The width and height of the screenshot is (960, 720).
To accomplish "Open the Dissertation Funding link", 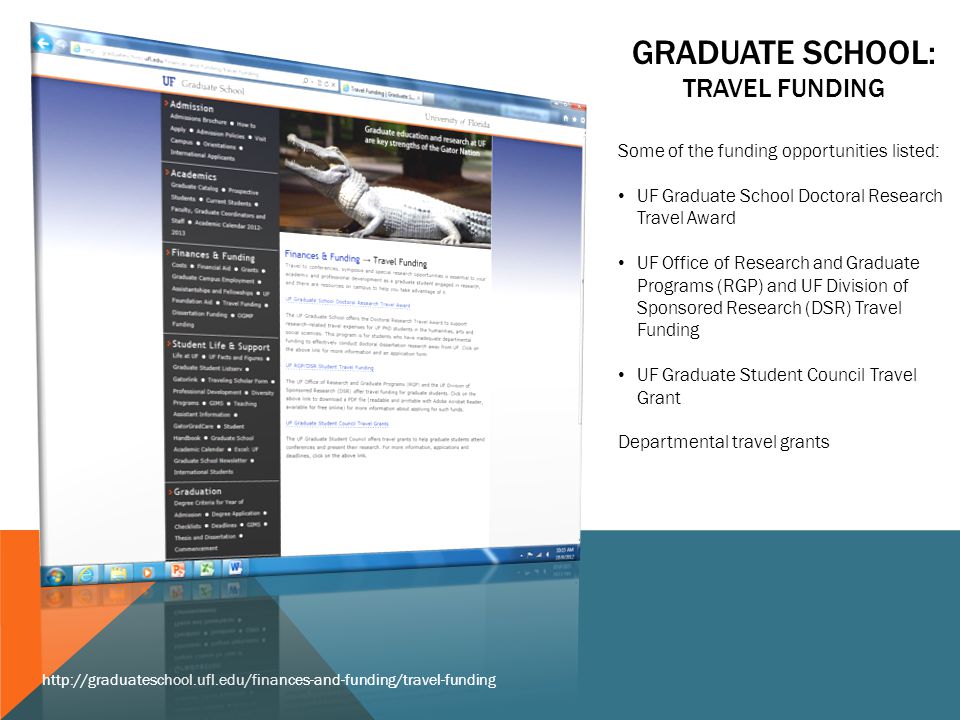I will [x=200, y=313].
